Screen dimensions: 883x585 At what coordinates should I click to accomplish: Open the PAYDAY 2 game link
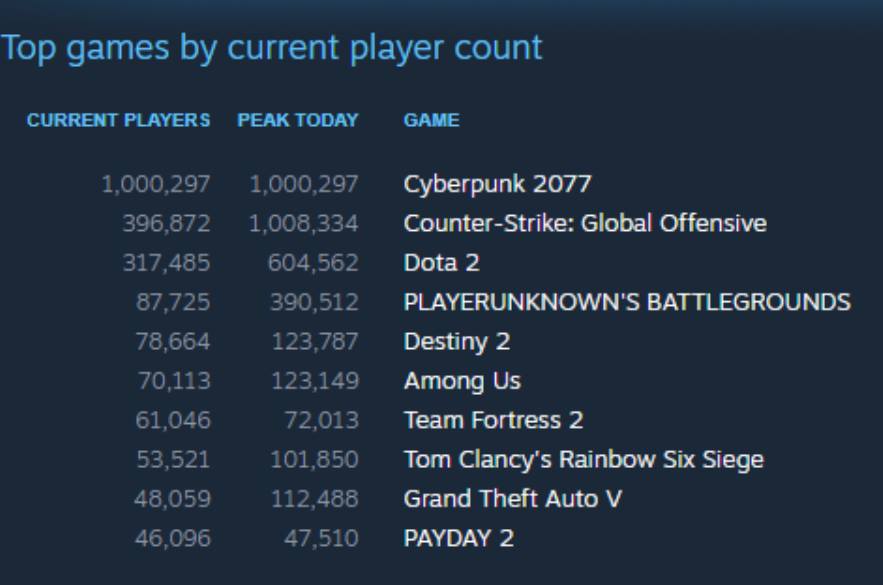point(458,539)
